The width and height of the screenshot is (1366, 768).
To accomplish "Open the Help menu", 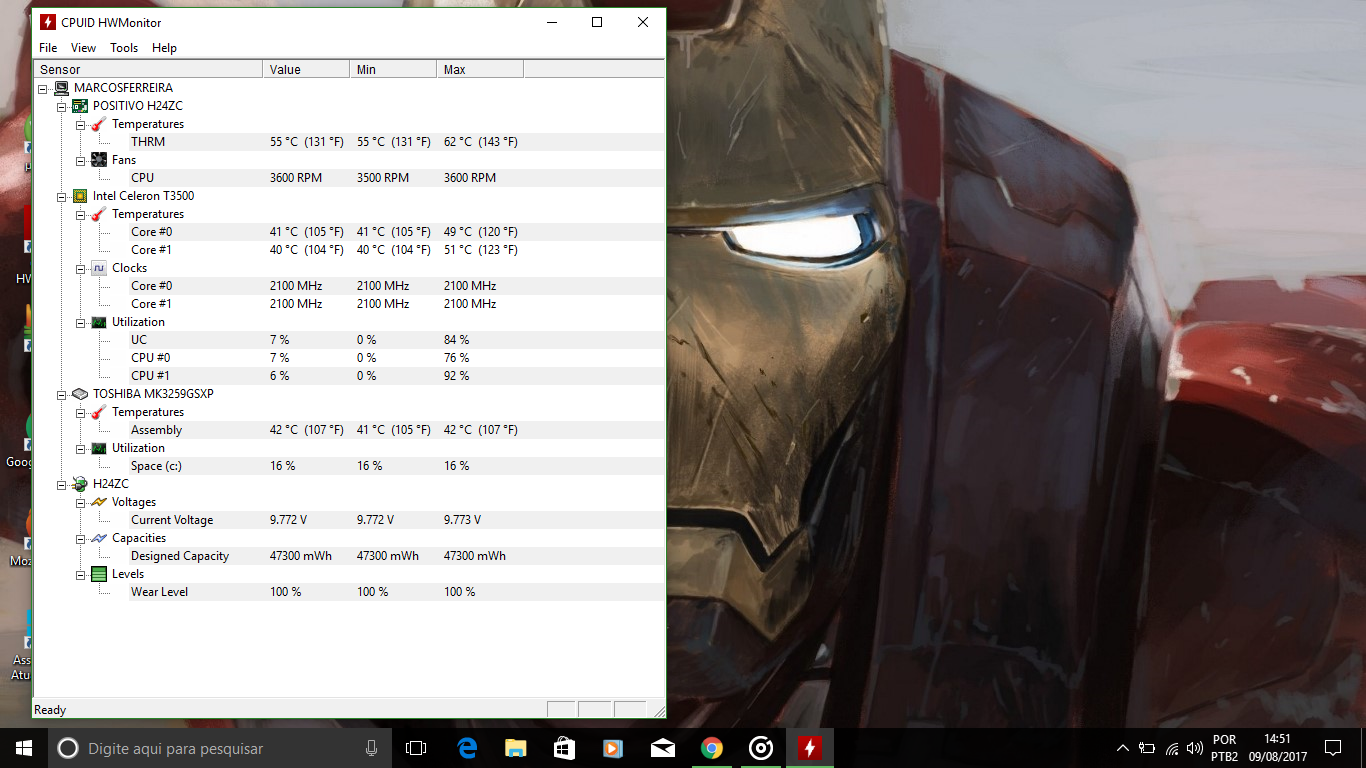I will pos(164,48).
